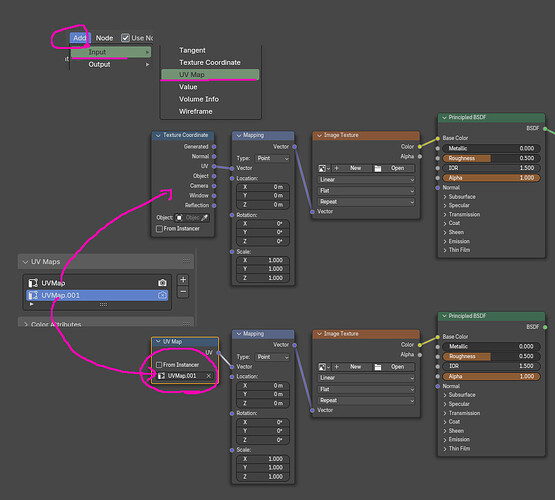The image size is (555, 500).
Task: Click the image browse icon in lower Image Texture
Action: pos(324,367)
